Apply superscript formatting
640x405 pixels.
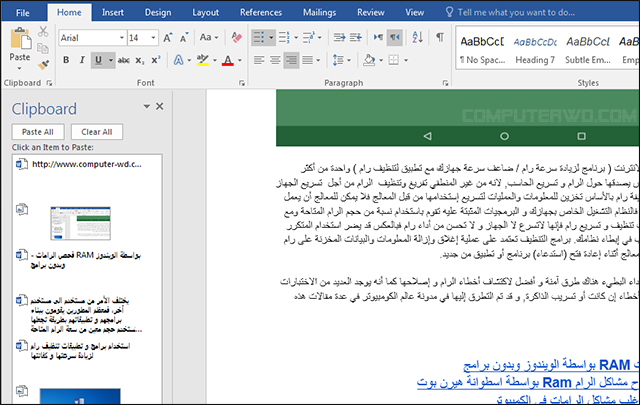coord(156,60)
